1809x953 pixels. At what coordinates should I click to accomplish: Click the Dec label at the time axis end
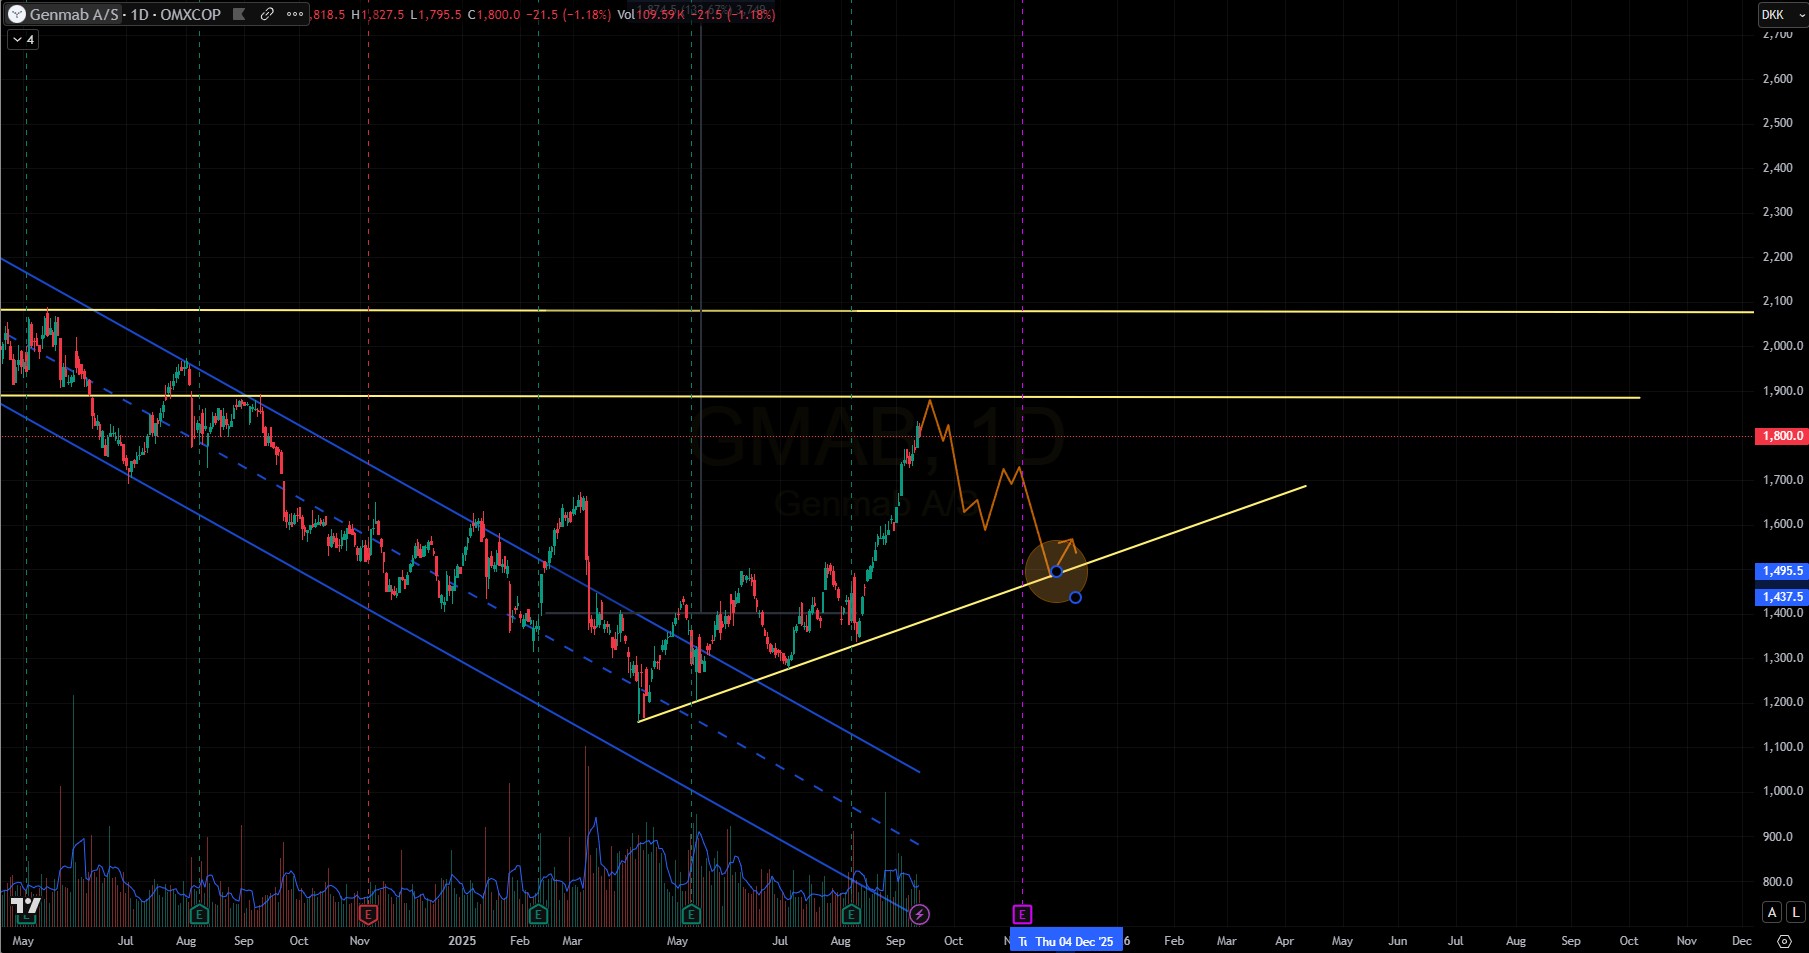[1741, 941]
